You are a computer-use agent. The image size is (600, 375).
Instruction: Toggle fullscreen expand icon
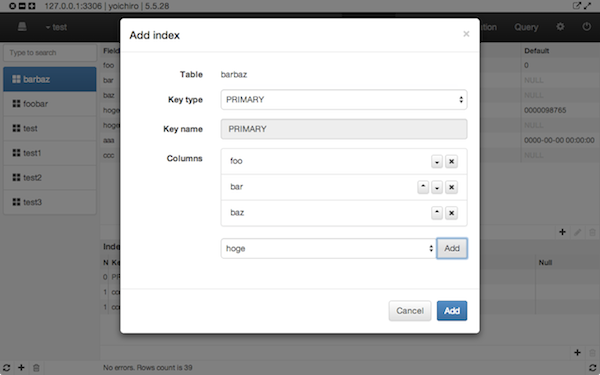point(588,6)
